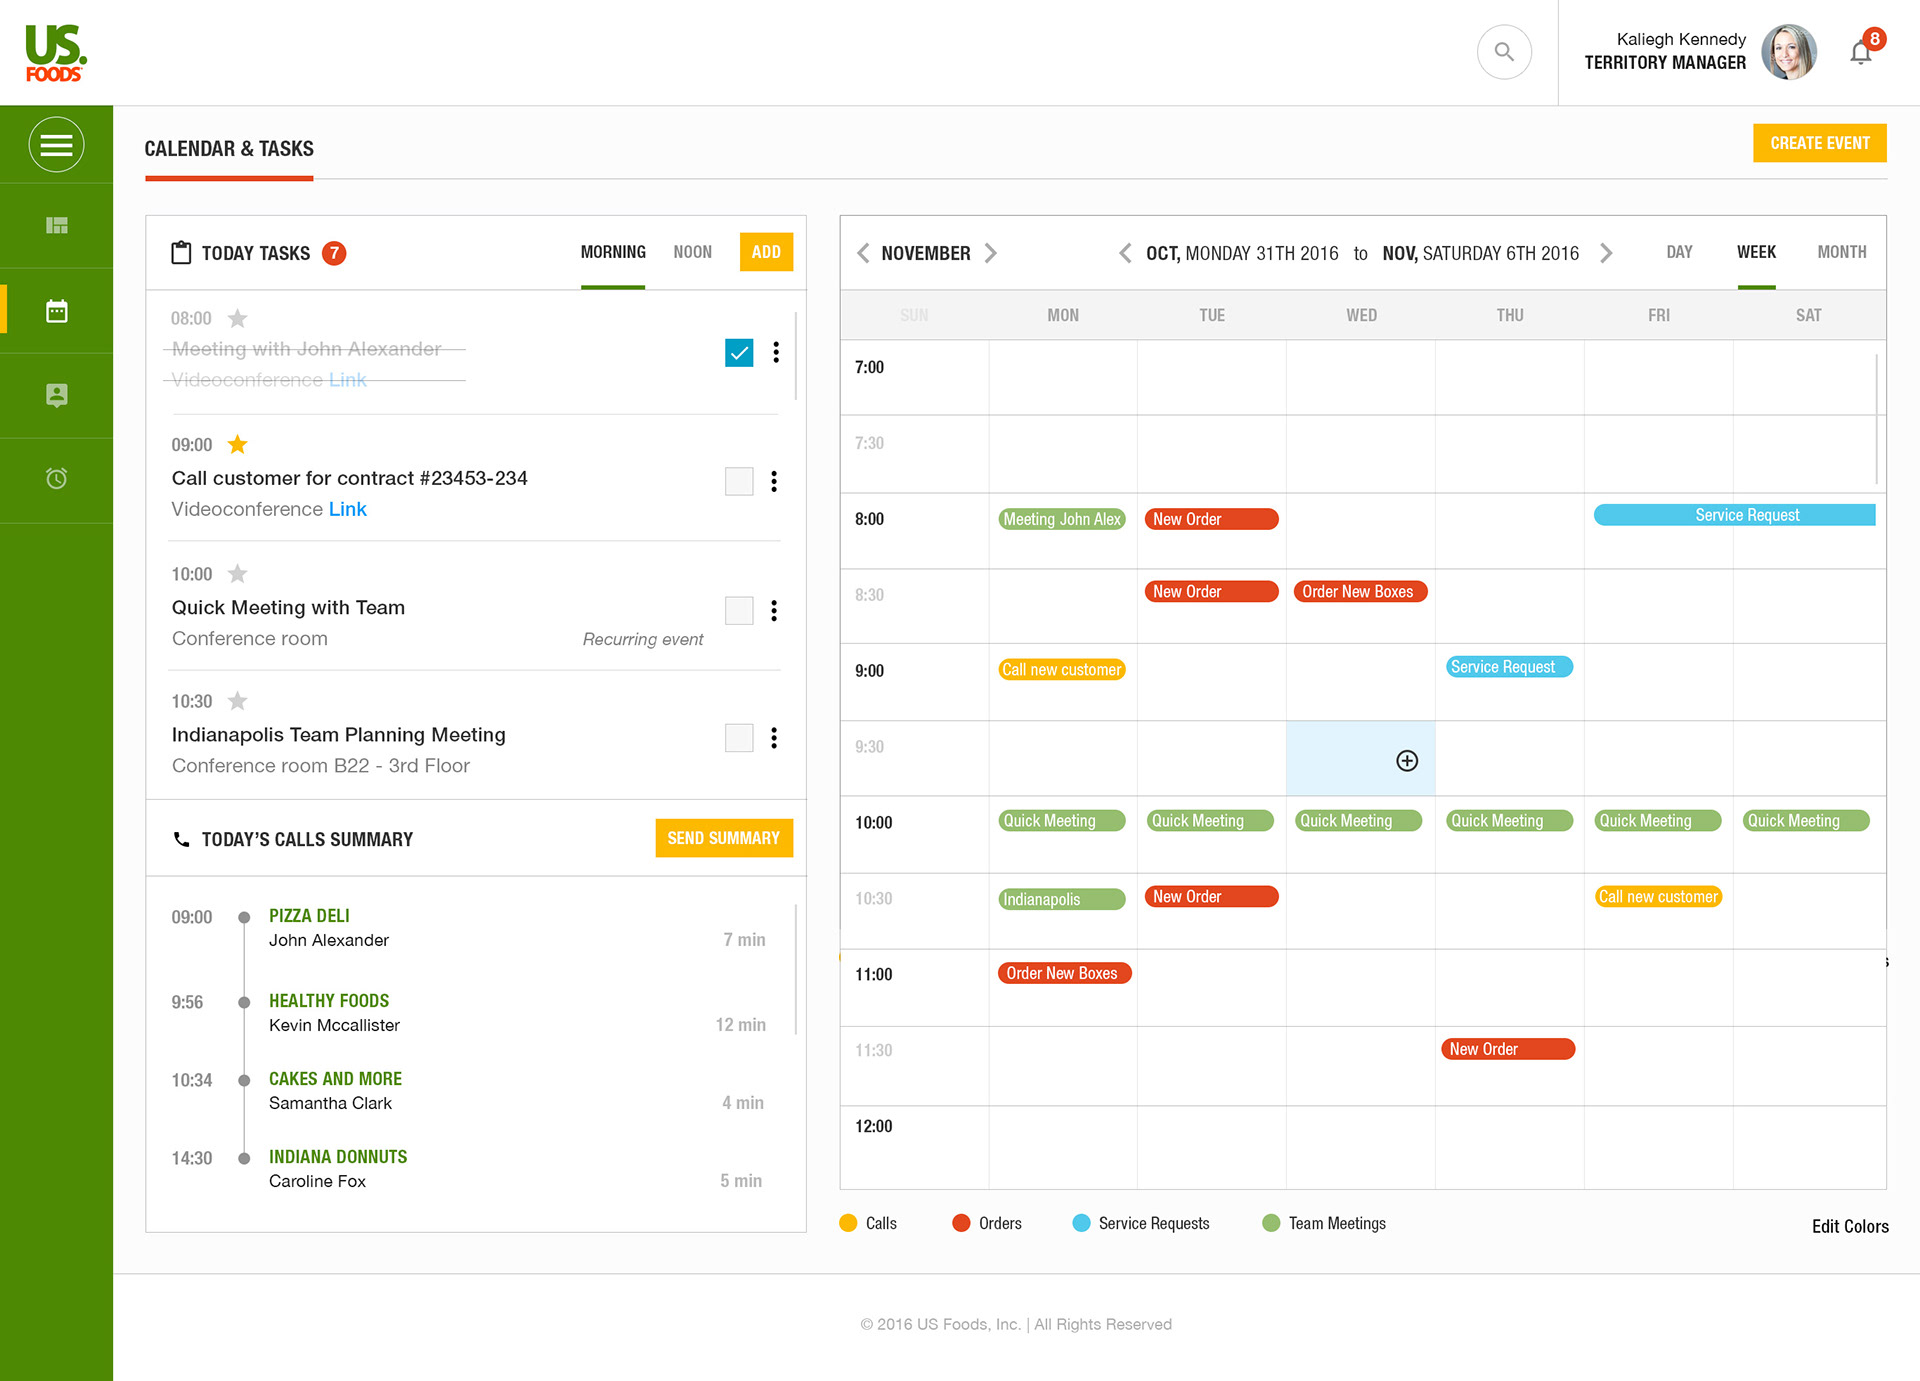Screen dimensions: 1920x1381
Task: Switch tasks to the Noon tab
Action: point(692,252)
